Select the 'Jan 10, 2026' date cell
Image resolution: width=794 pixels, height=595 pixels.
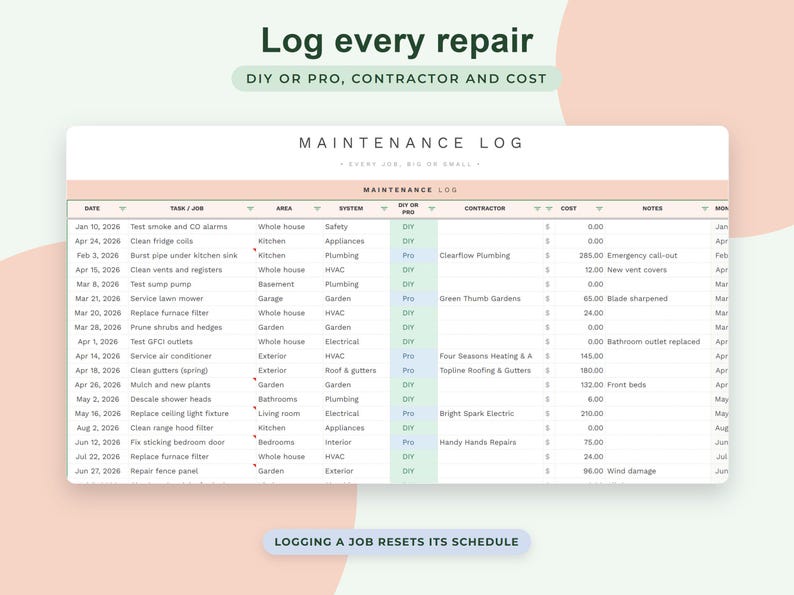(x=98, y=227)
